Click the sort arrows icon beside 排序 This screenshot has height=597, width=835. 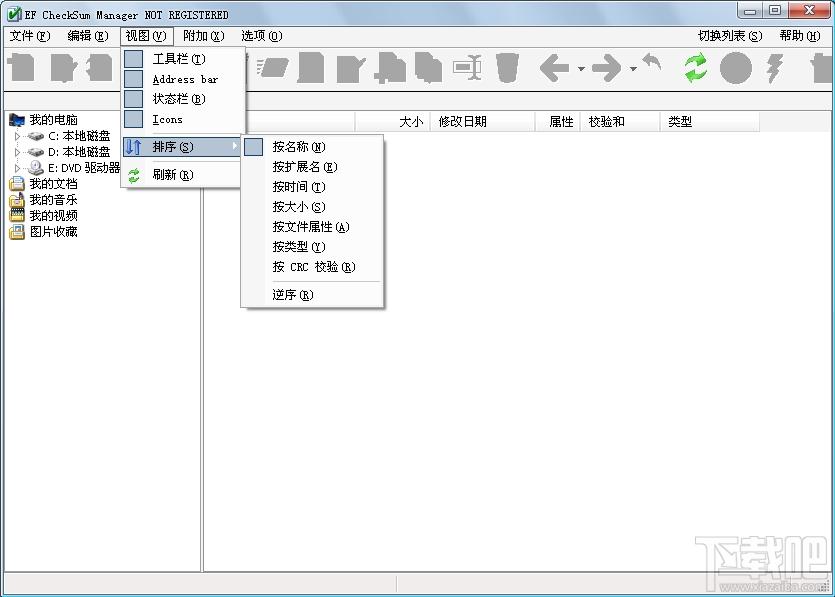[133, 146]
